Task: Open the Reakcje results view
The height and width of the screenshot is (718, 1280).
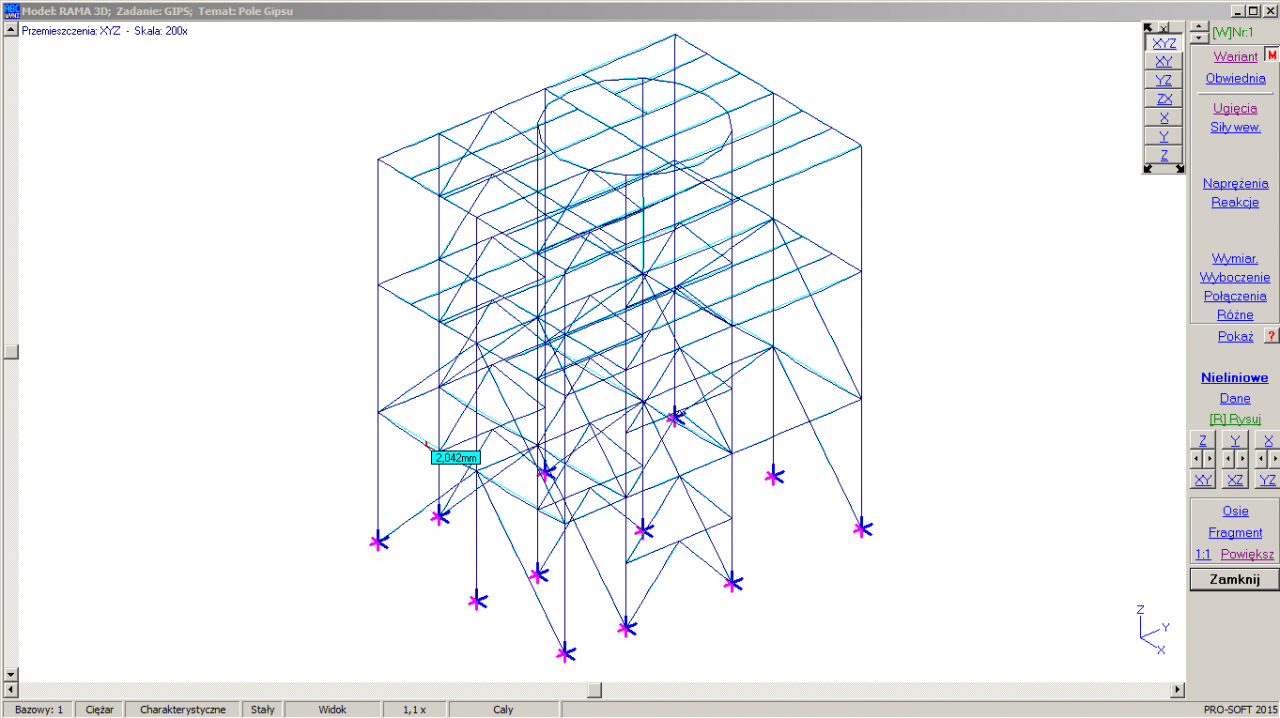Action: [1235, 202]
